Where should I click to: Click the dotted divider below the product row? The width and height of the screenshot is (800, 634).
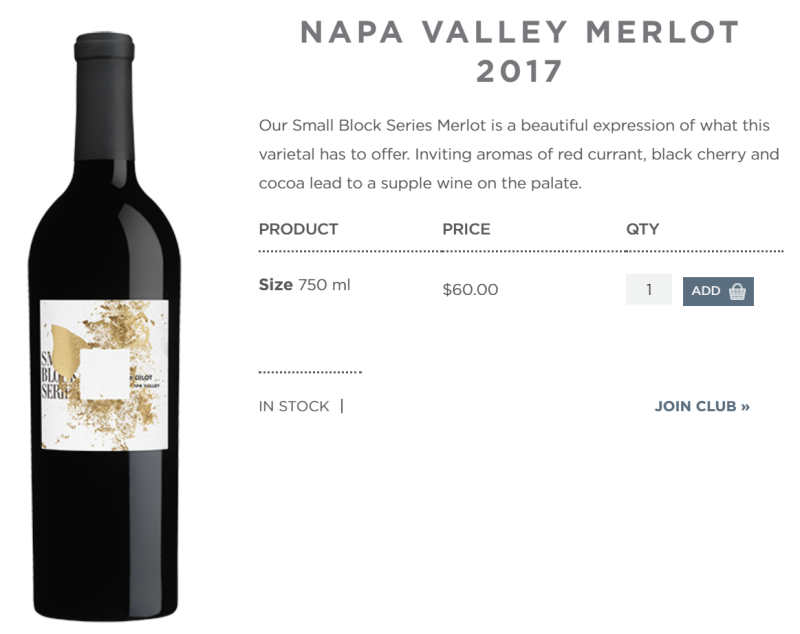[x=310, y=370]
